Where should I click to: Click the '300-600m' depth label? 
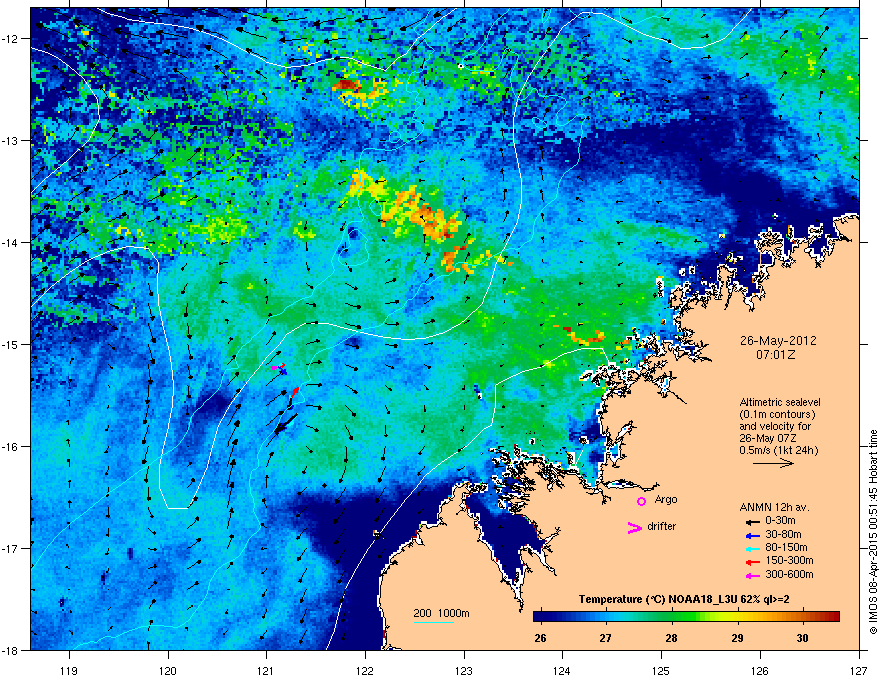[x=789, y=575]
